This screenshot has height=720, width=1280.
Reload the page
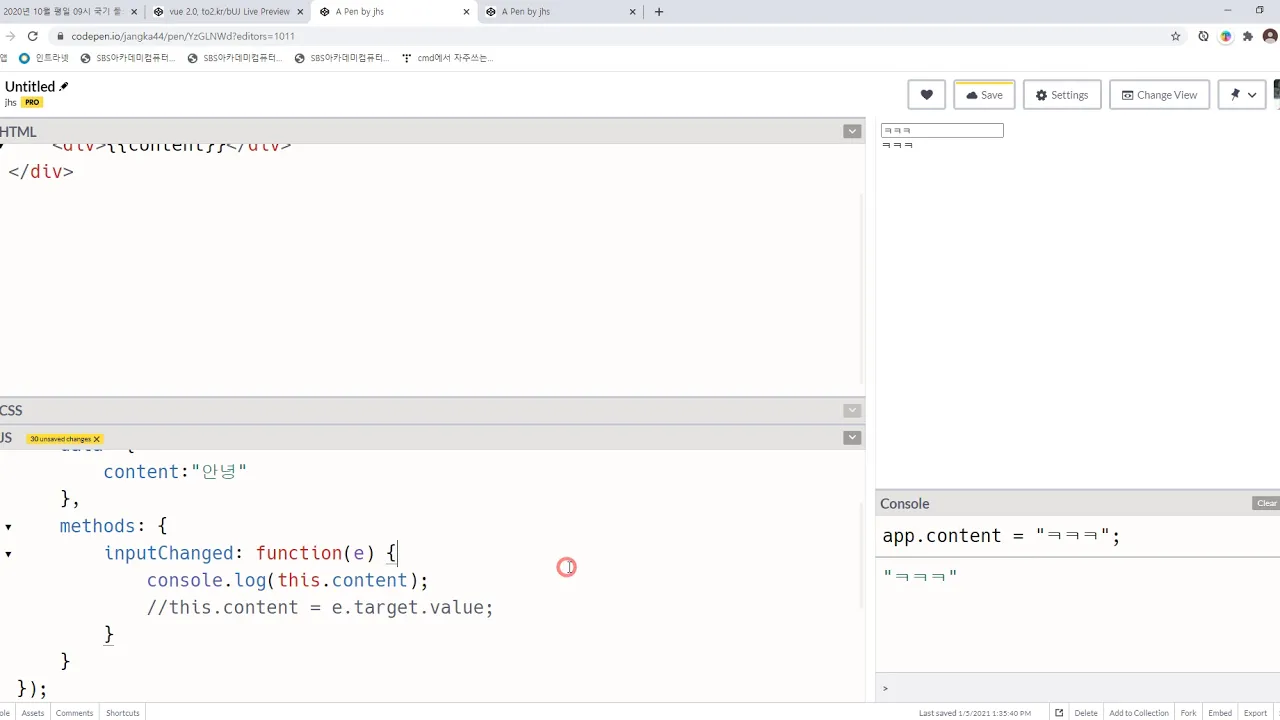point(32,36)
